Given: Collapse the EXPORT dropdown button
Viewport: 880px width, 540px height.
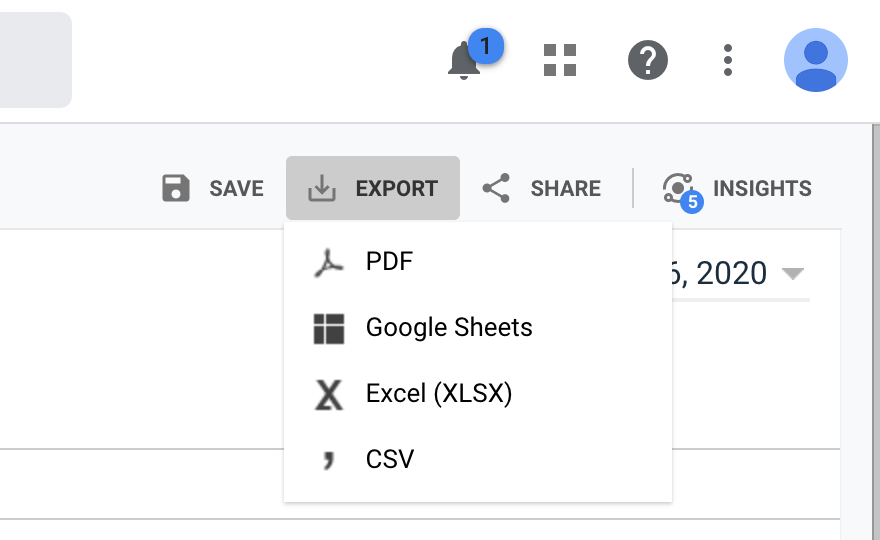Looking at the screenshot, I should [x=396, y=188].
